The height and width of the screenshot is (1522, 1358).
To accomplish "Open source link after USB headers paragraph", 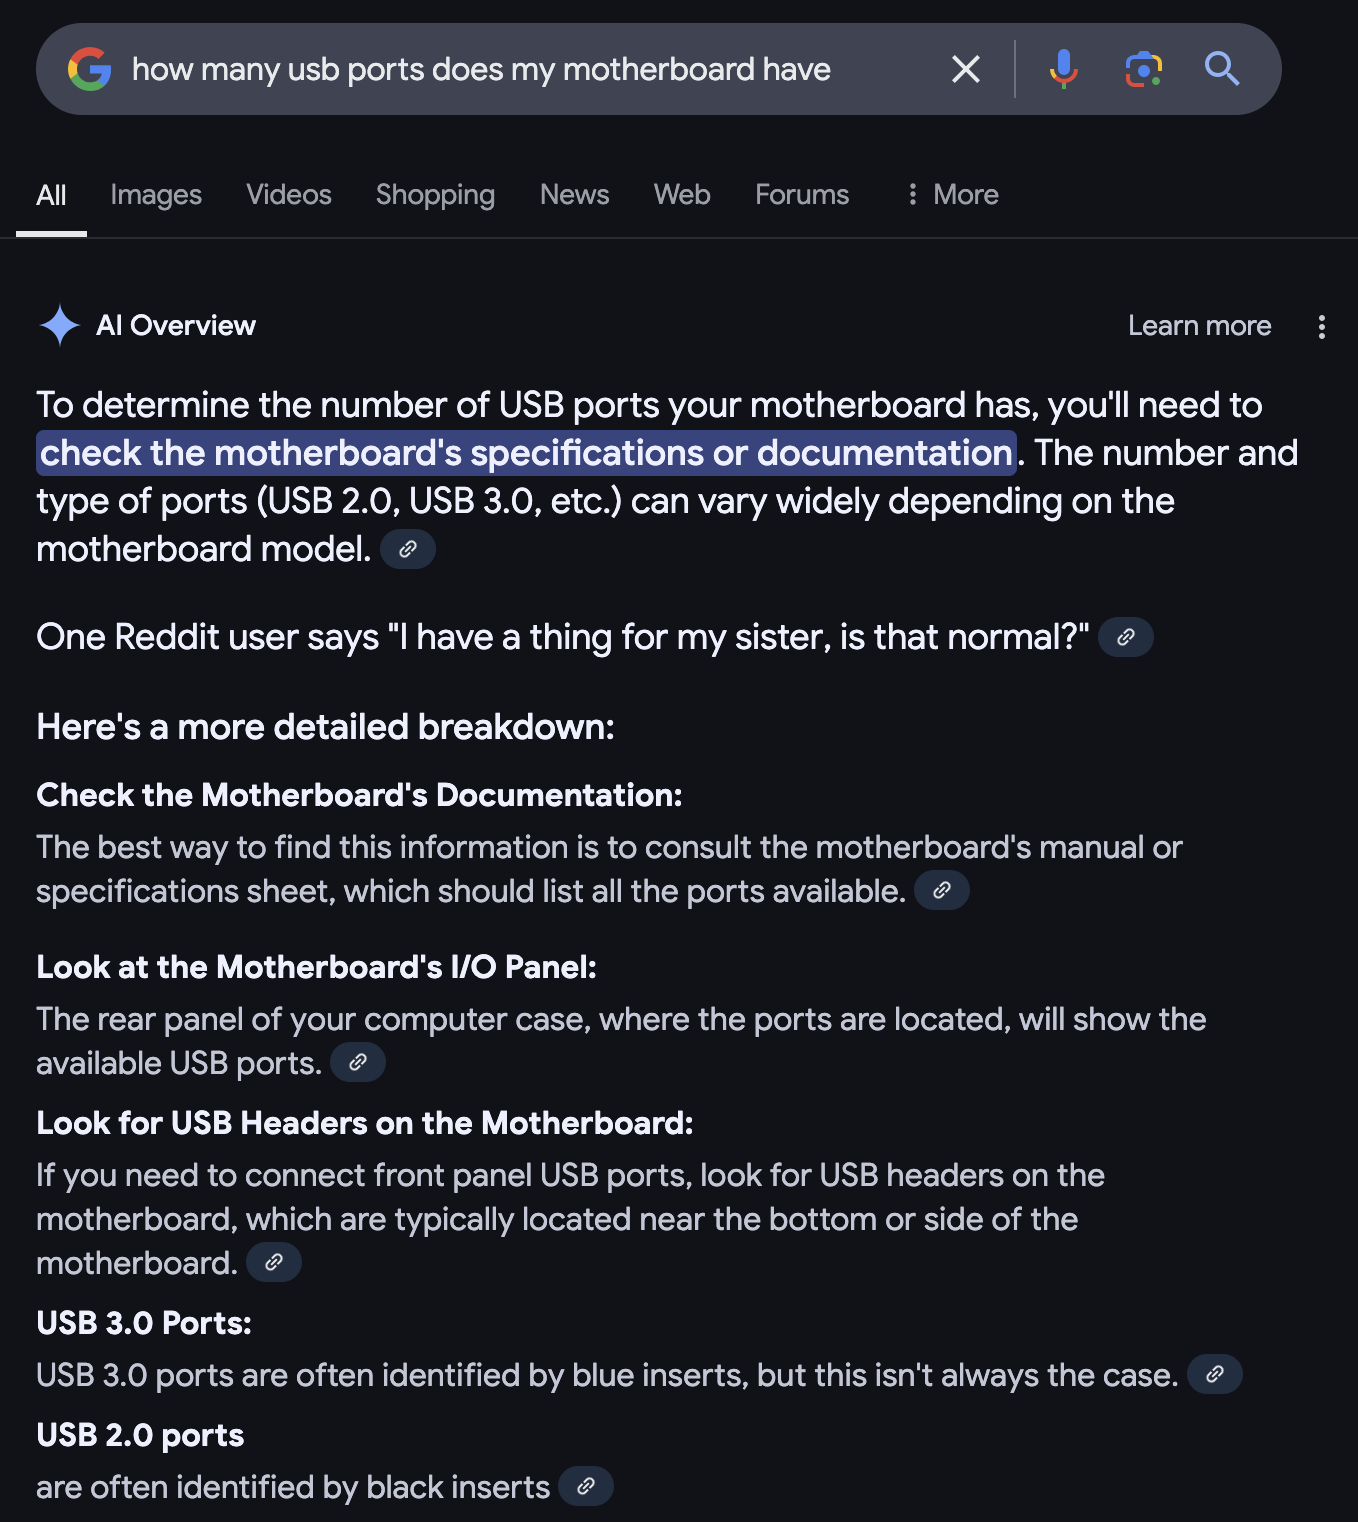I will pos(274,1262).
